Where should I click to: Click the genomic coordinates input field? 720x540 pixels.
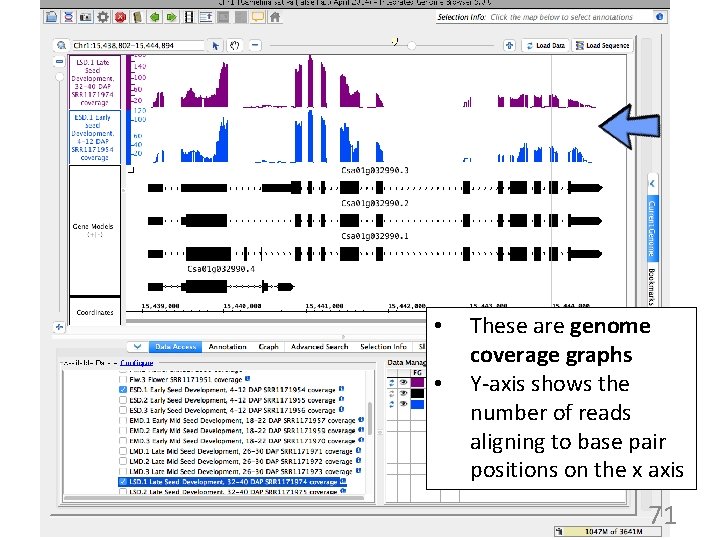click(x=137, y=45)
